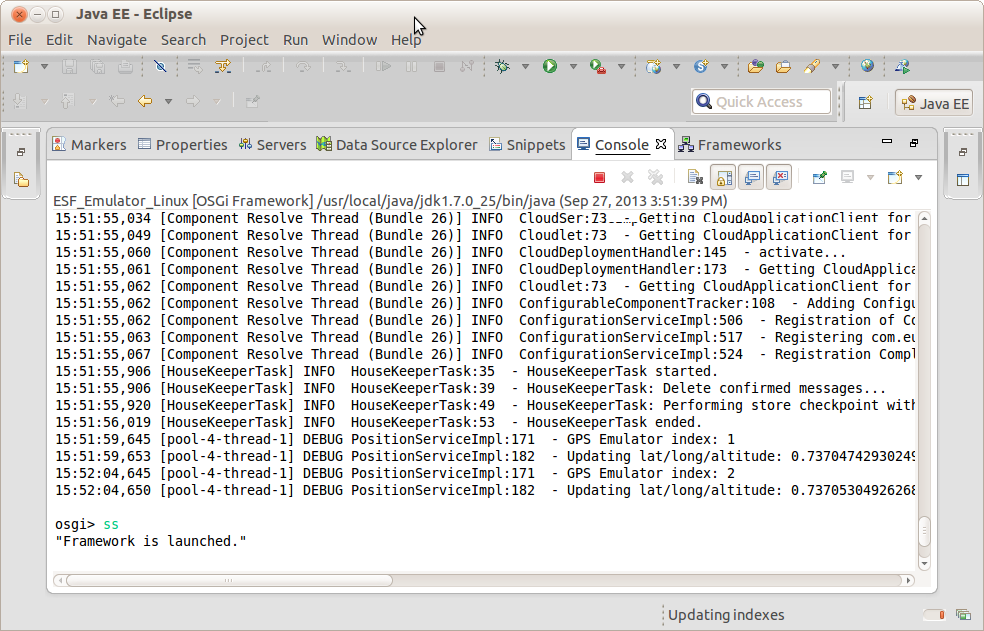The image size is (984, 631).
Task: Click the Open Type folder icon
Action: (x=756, y=67)
